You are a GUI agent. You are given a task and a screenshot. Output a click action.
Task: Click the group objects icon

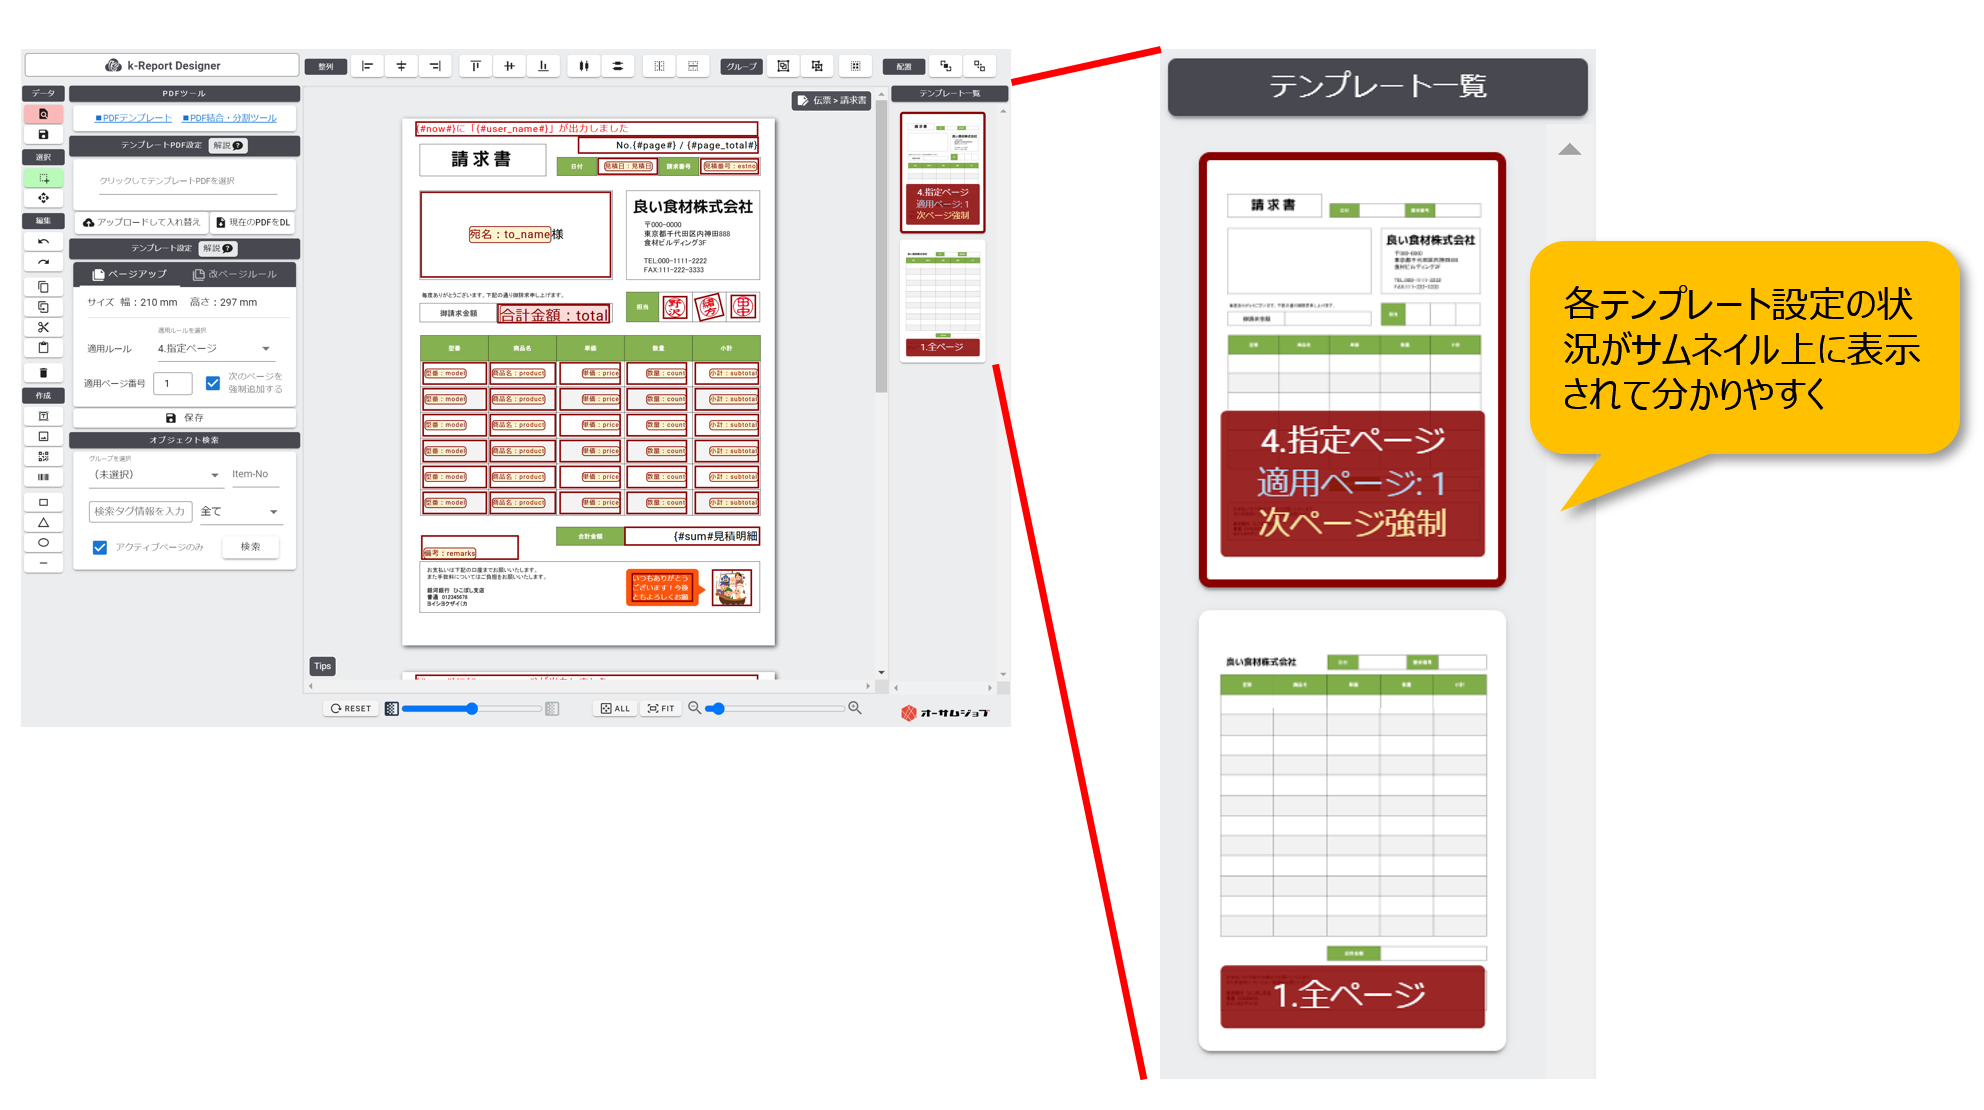point(783,66)
